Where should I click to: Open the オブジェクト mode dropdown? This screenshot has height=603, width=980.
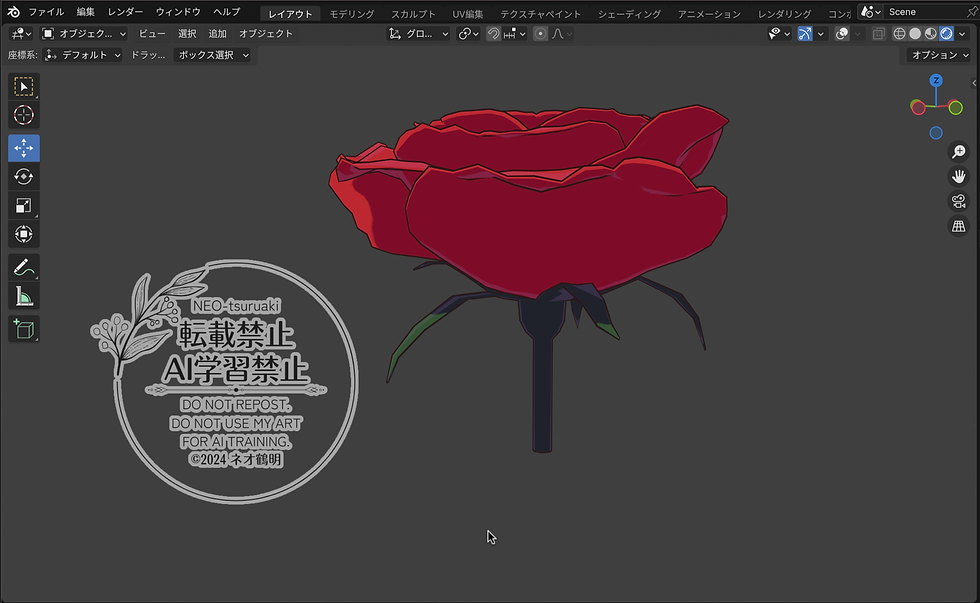tap(84, 34)
